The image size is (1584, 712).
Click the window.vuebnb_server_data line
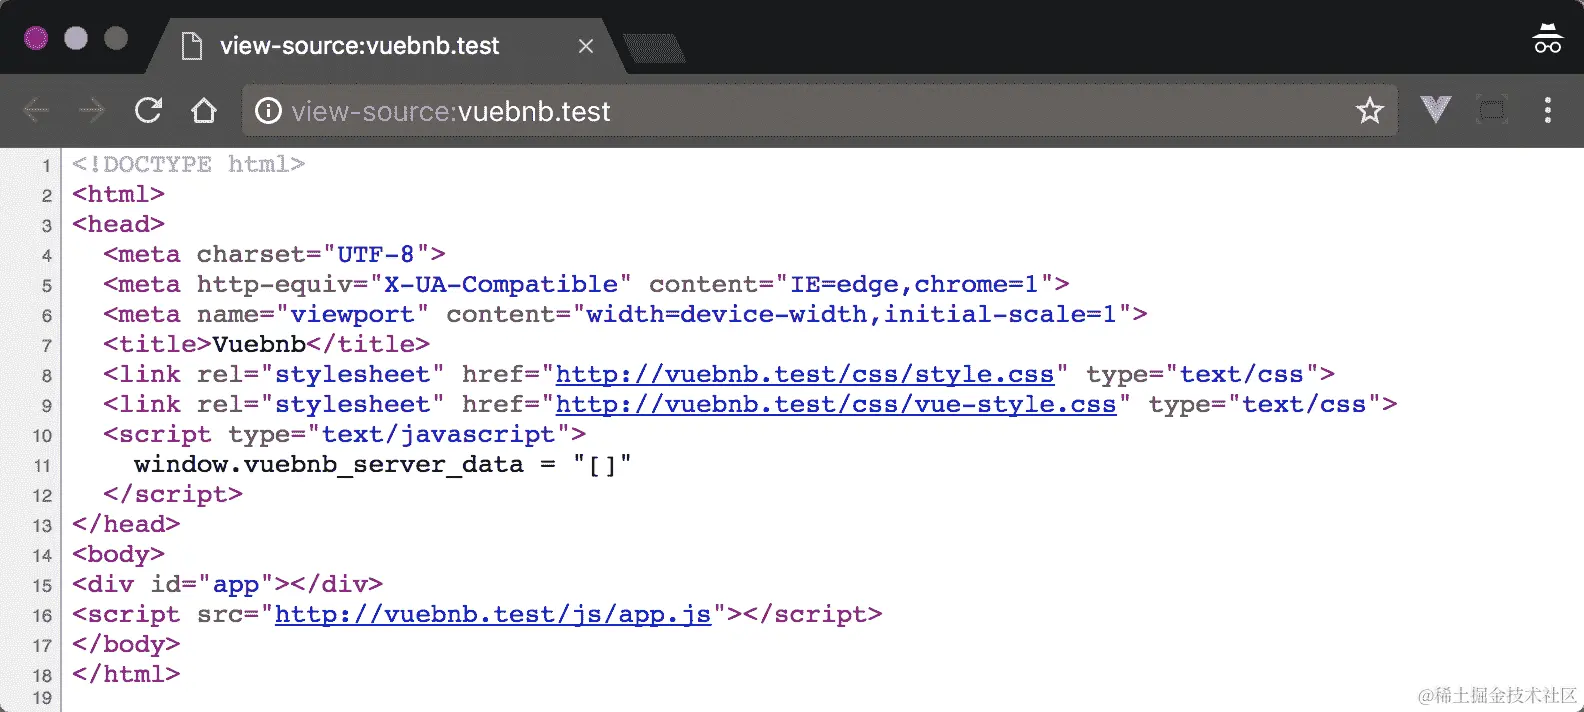[382, 464]
